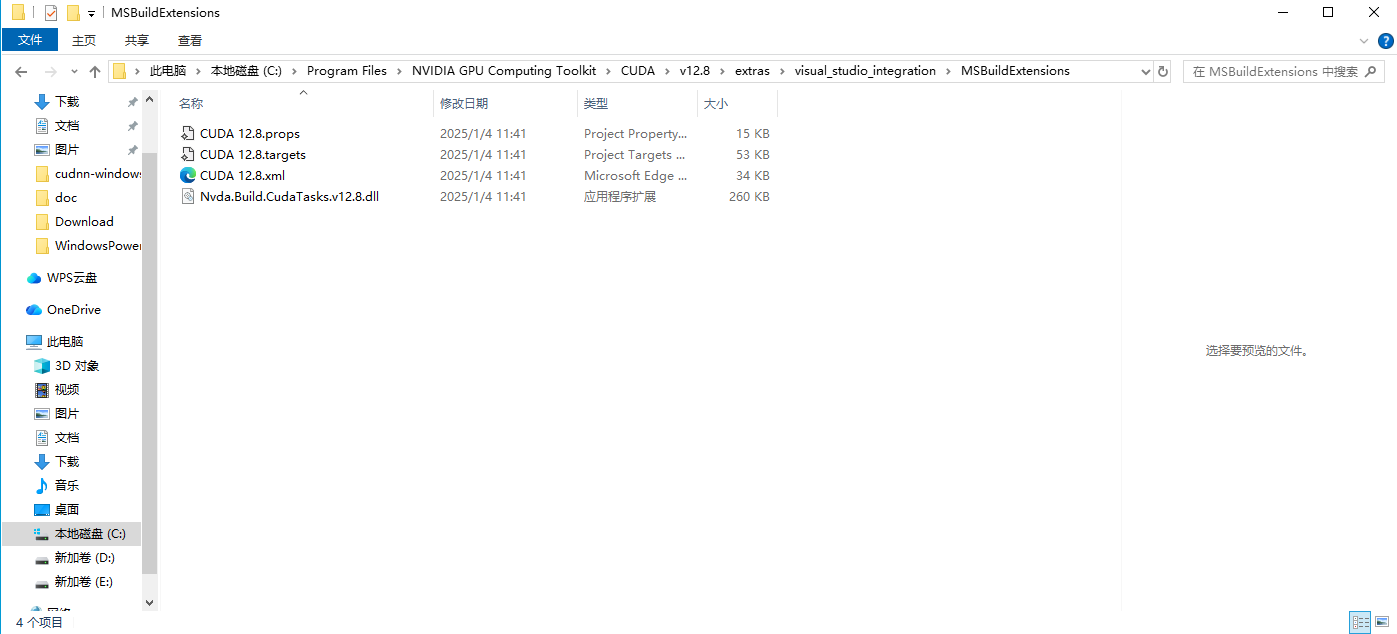Click the Refresh icon beside address bar

coord(1163,71)
